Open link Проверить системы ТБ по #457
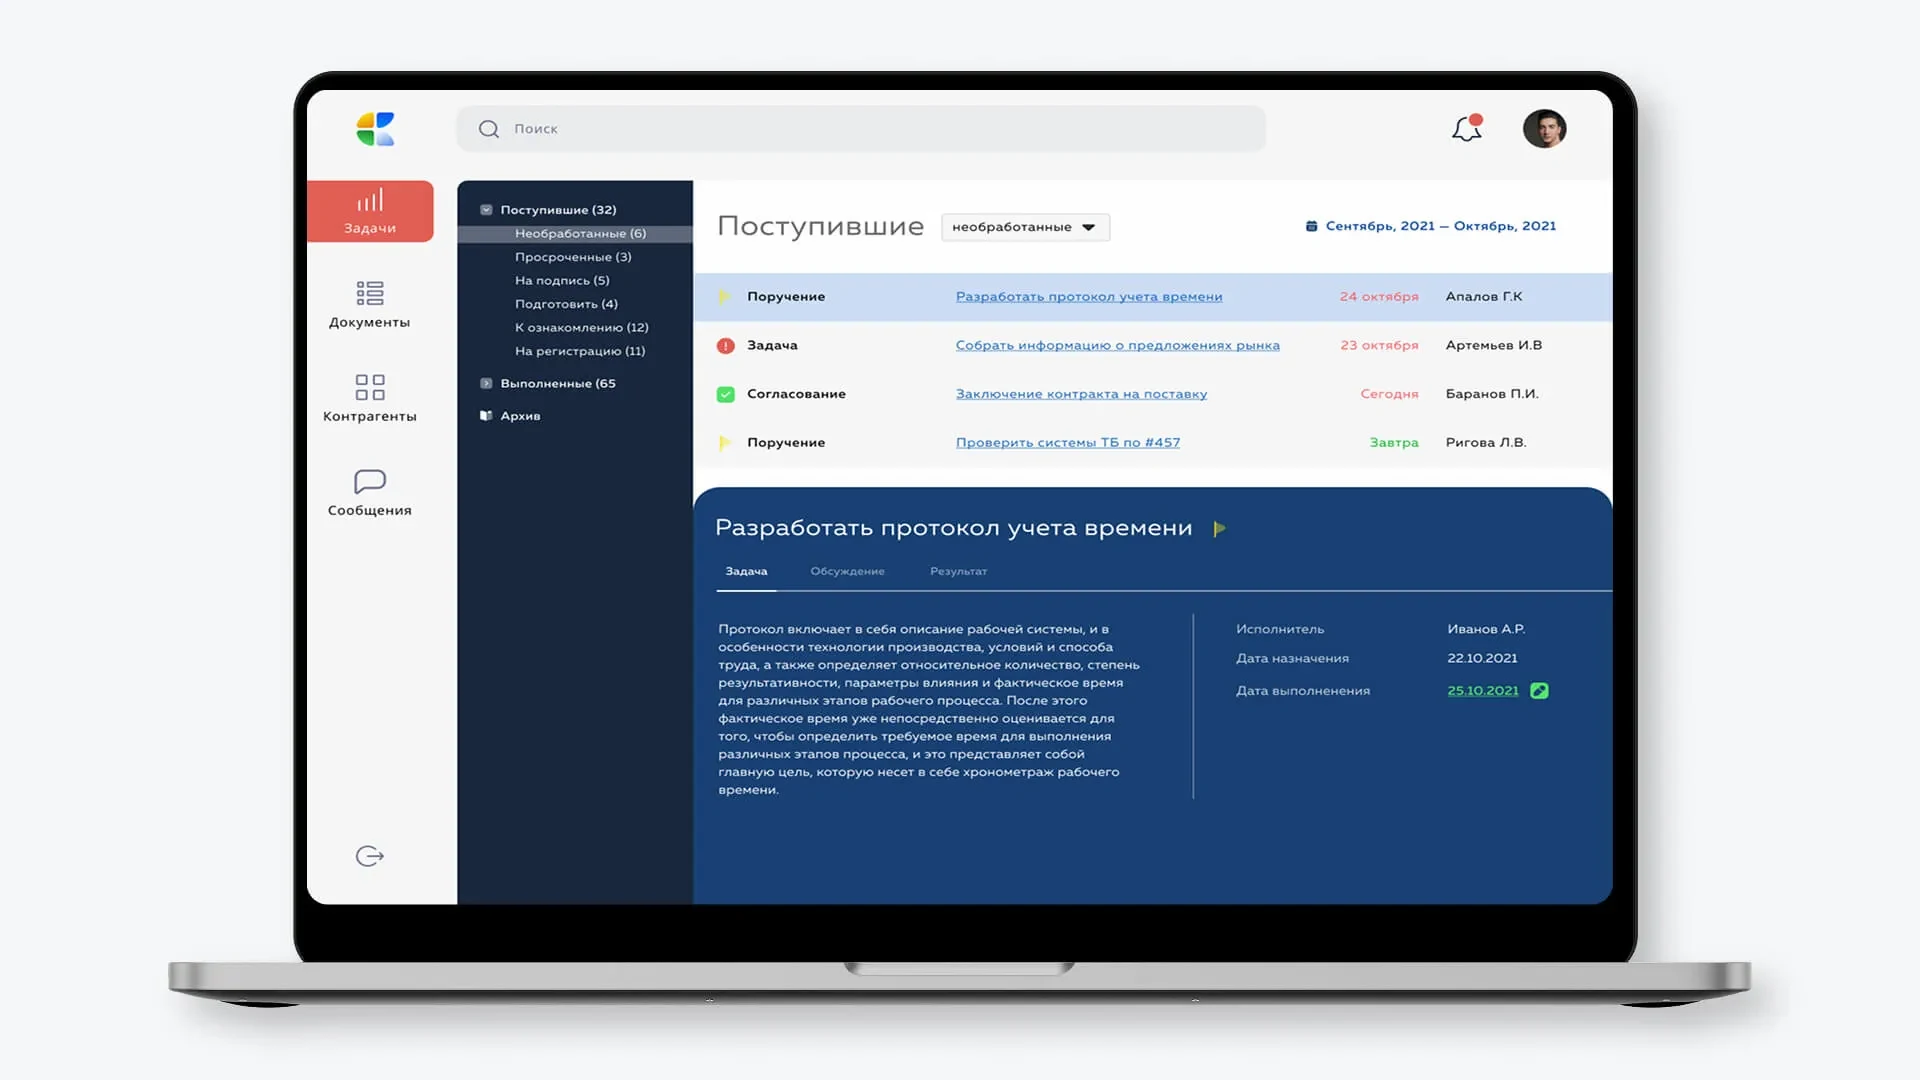Screen dimensions: 1920x1080 (1068, 442)
